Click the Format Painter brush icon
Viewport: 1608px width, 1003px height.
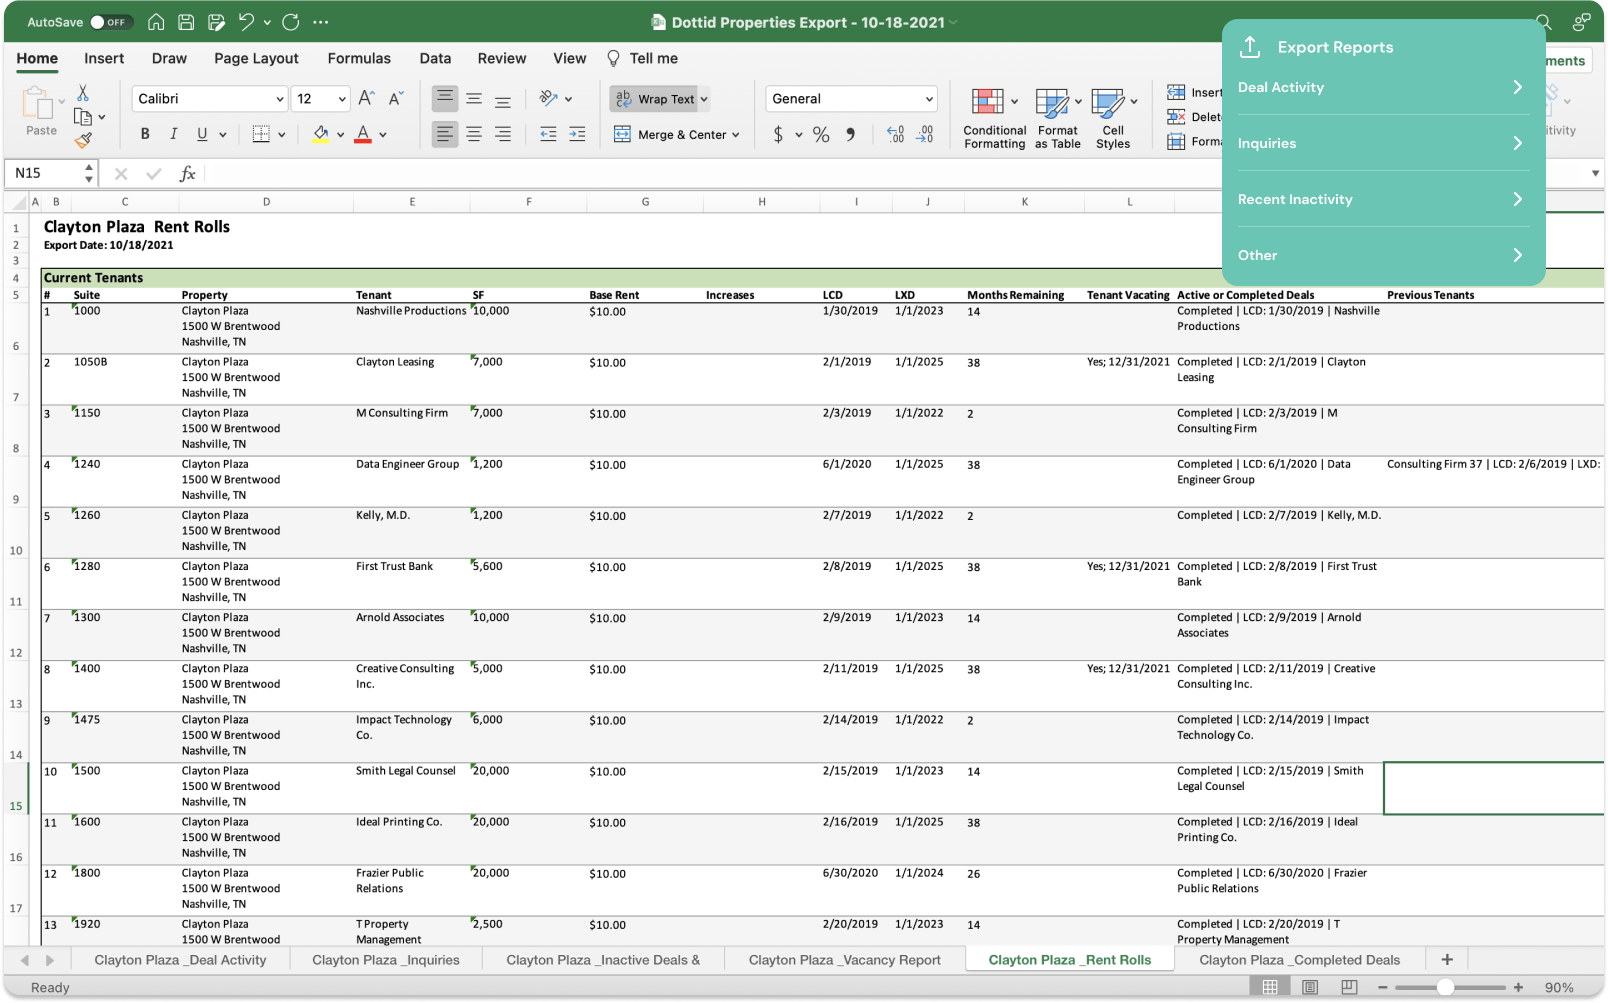[x=84, y=141]
